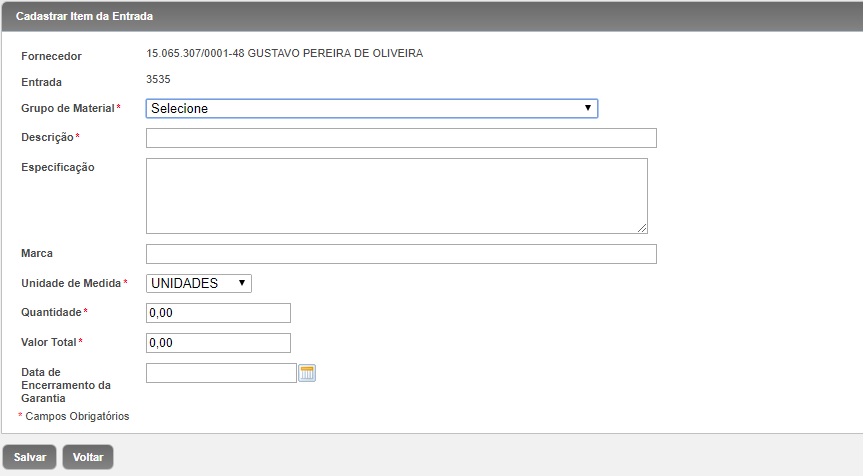Screen dimensions: 866x476
Task: Select the Marca input field
Action: point(400,254)
